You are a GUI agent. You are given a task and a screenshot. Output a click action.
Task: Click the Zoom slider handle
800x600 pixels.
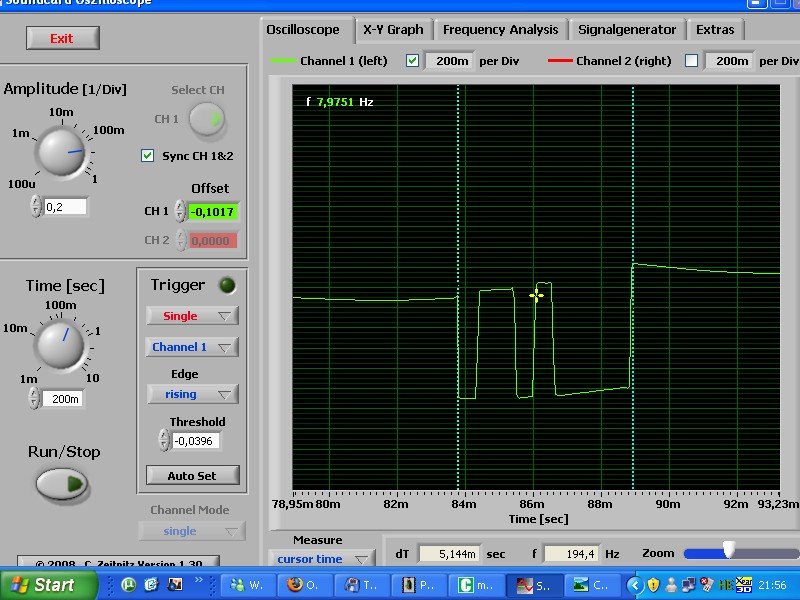pos(729,550)
